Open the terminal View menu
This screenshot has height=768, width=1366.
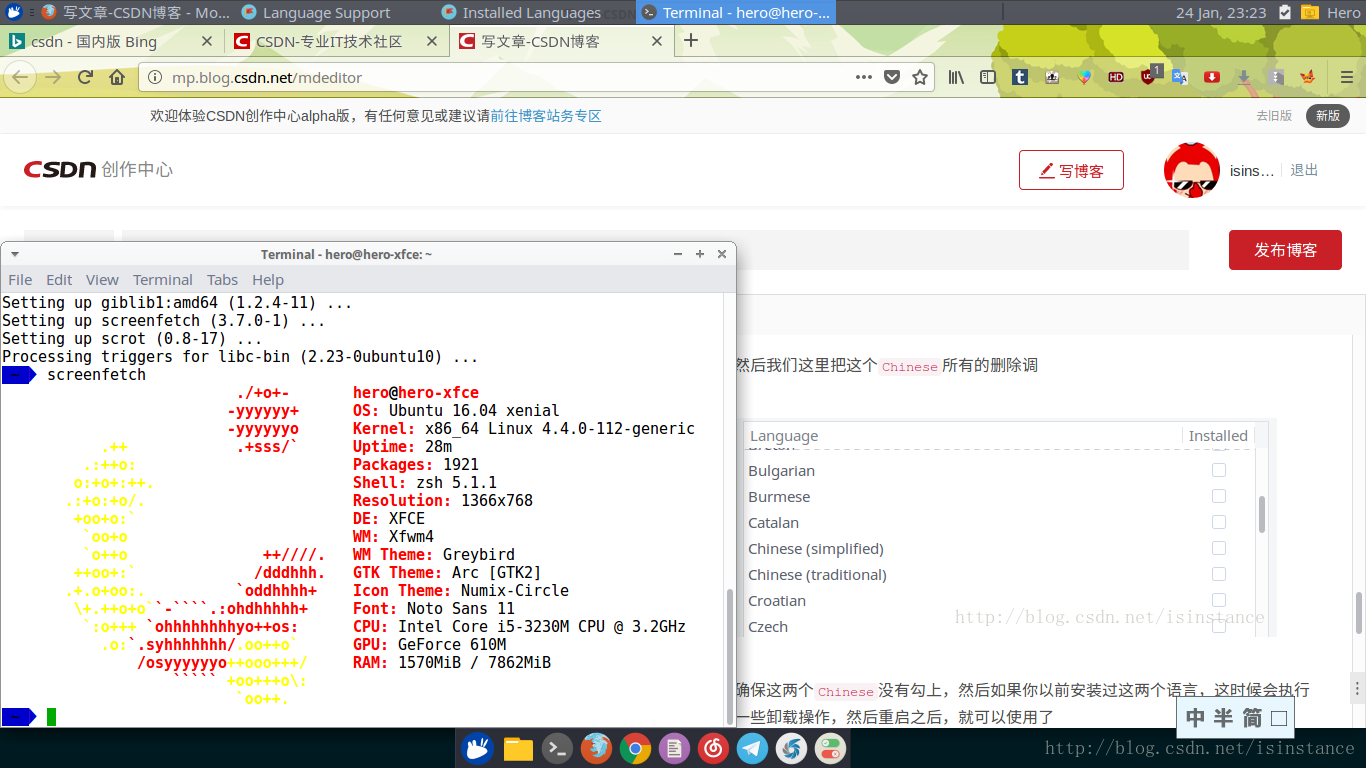(x=102, y=280)
